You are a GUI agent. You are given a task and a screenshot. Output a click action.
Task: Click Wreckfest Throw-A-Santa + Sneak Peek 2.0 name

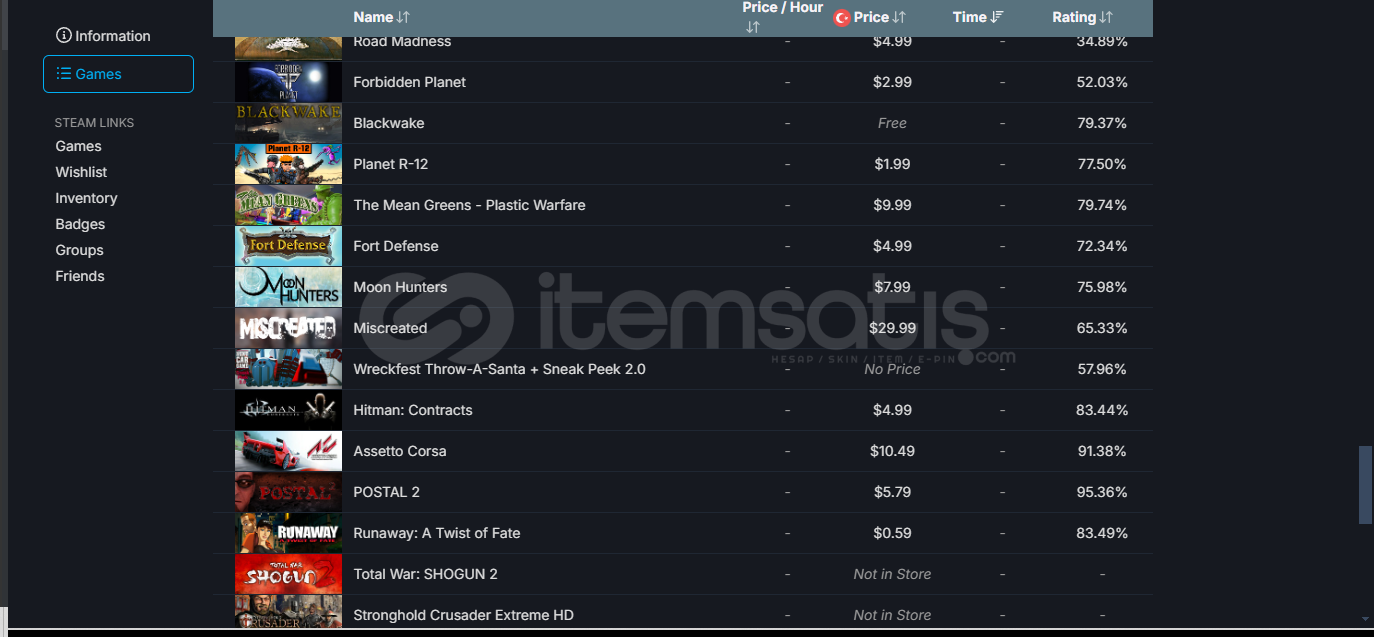(500, 369)
